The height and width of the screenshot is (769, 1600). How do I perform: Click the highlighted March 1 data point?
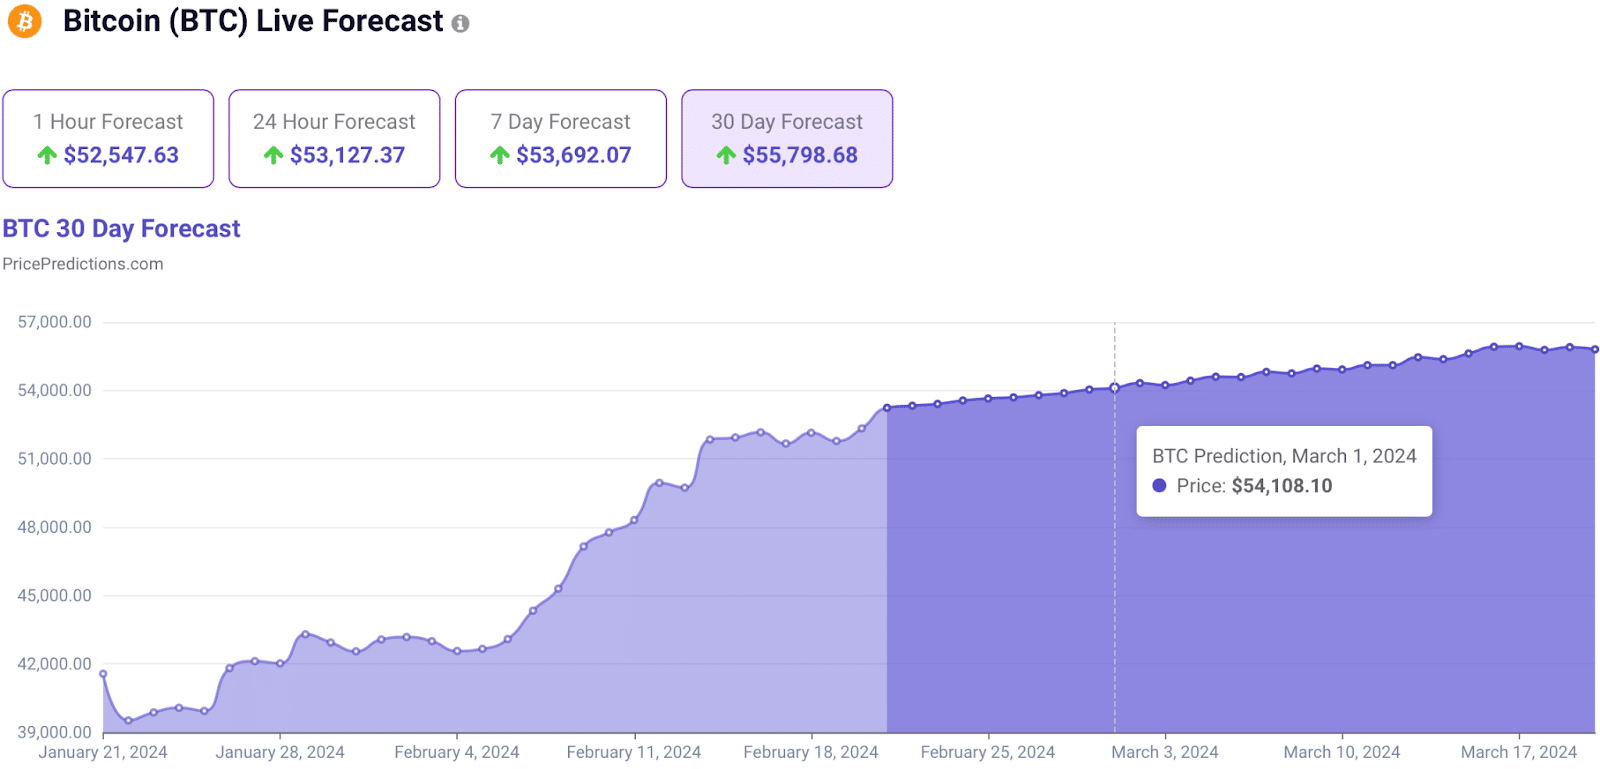coord(1115,388)
